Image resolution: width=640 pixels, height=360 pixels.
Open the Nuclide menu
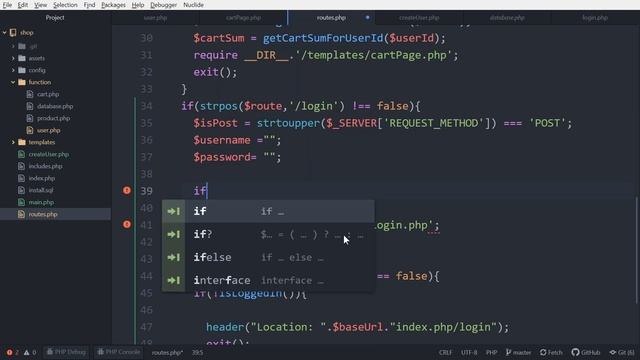193,5
